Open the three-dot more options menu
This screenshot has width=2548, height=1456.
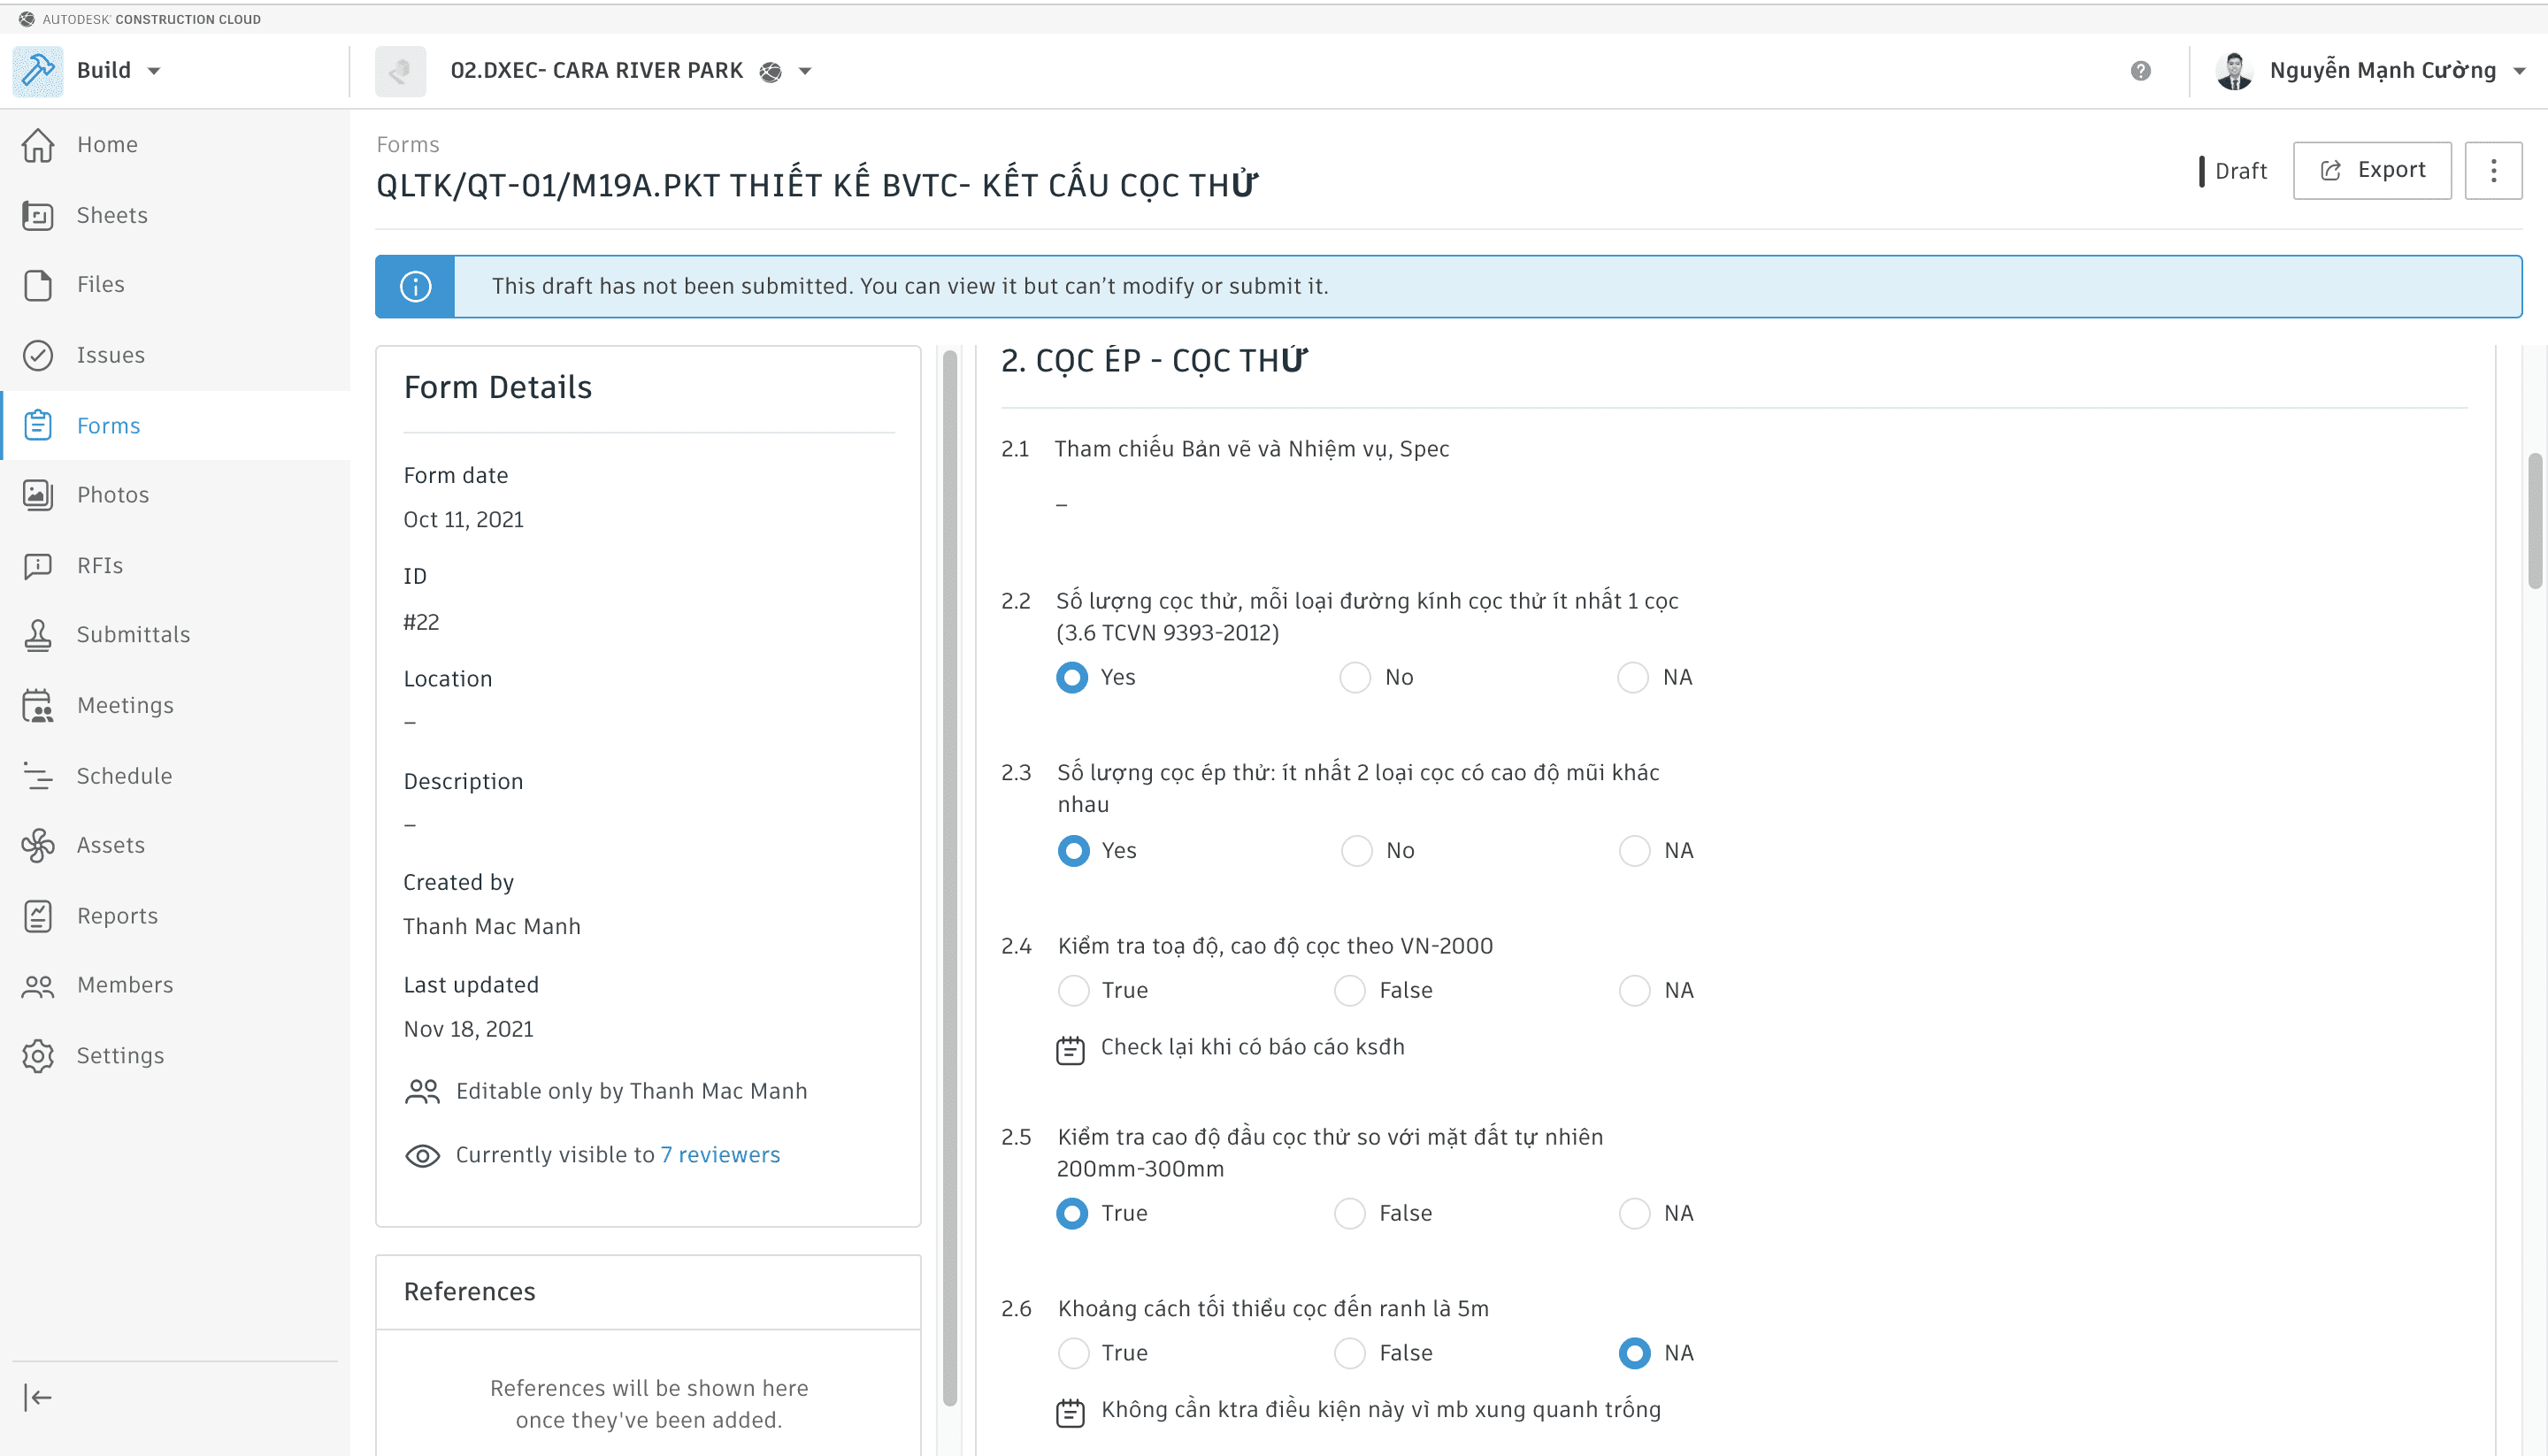point(2493,171)
